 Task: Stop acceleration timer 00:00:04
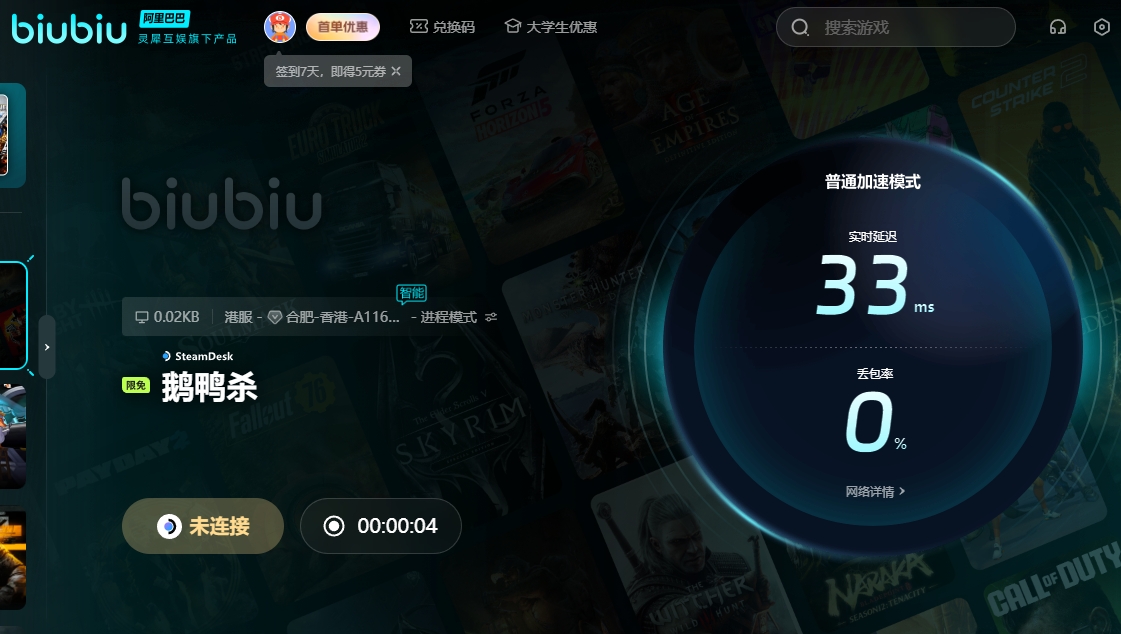[x=380, y=526]
